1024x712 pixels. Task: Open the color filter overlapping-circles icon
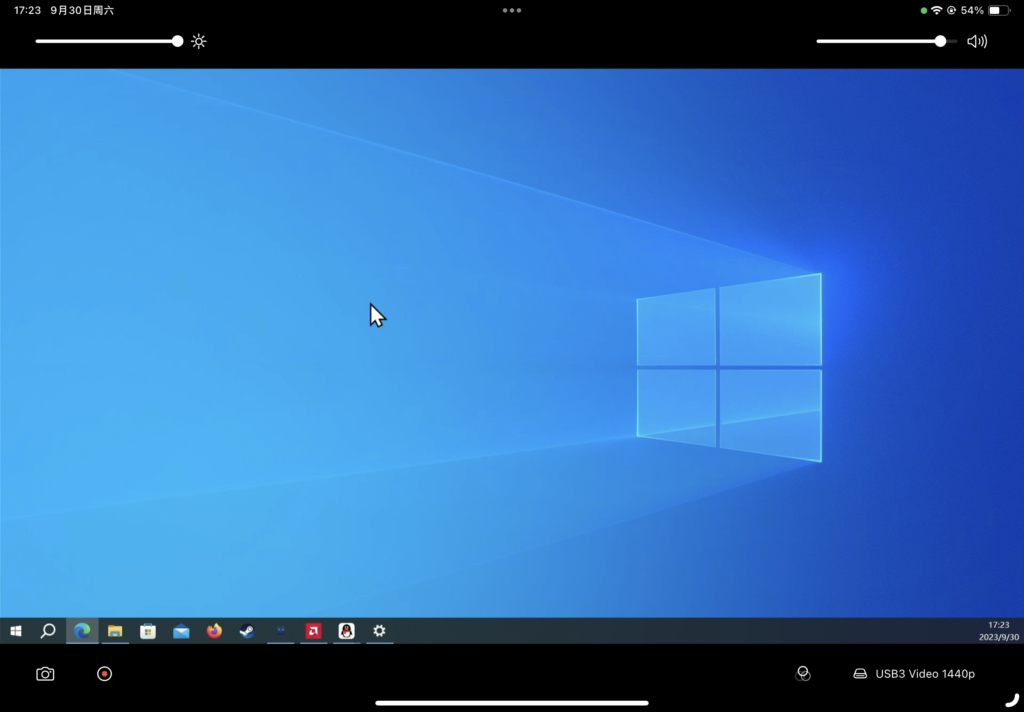[803, 674]
